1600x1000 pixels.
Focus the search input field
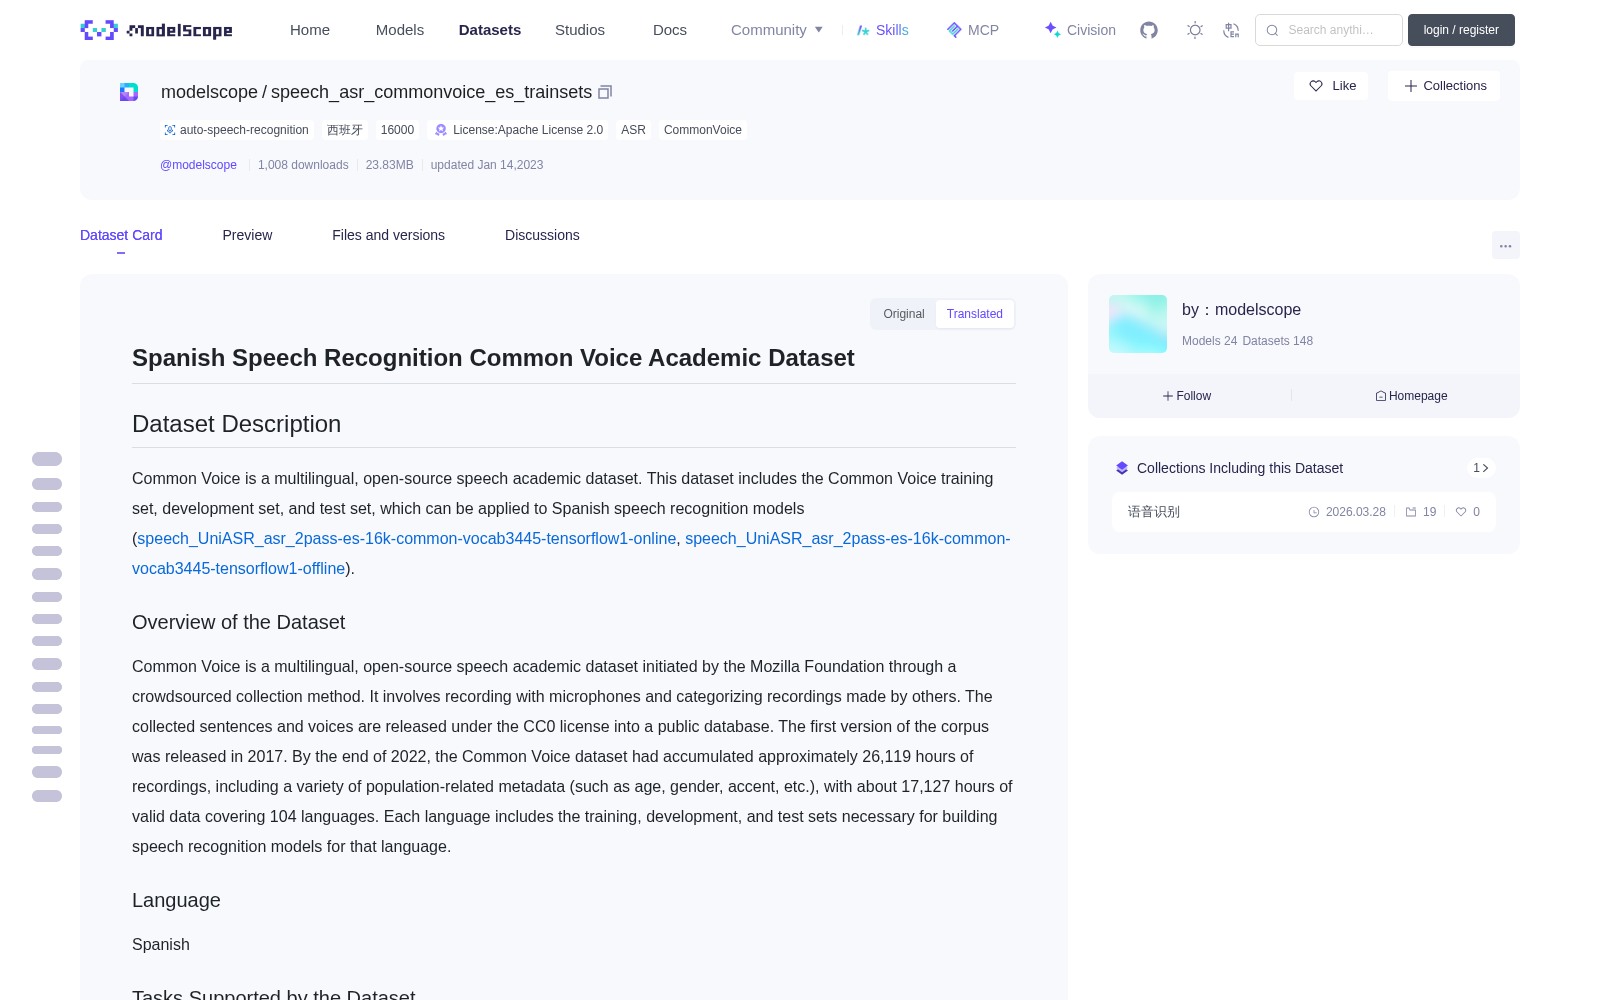1329,30
